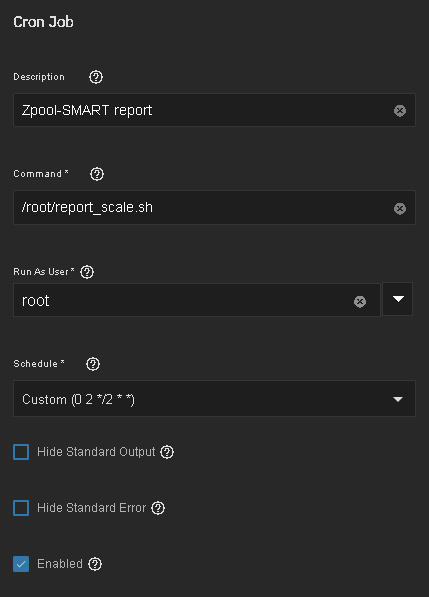Open help icon beside Hide Standard Output
429x597 pixels.
click(167, 452)
